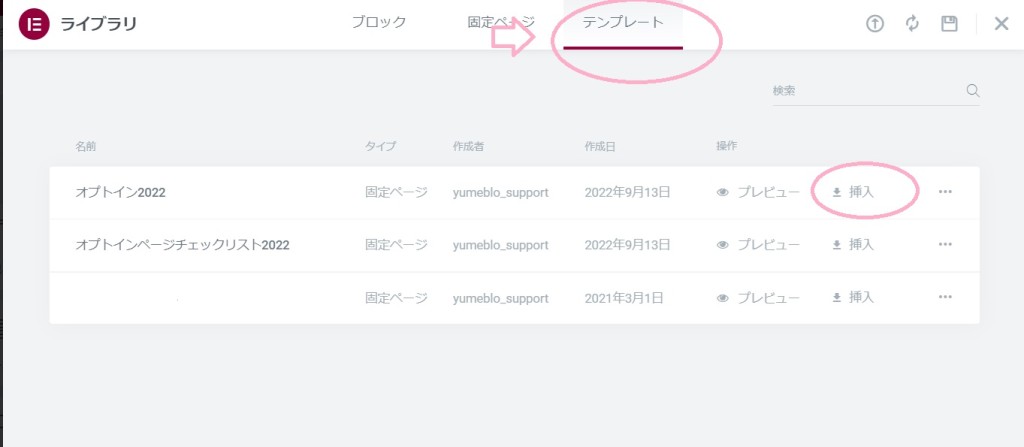Switch to the 固定ページ tab
Viewport: 1024px width, 447px height.
click(x=501, y=23)
